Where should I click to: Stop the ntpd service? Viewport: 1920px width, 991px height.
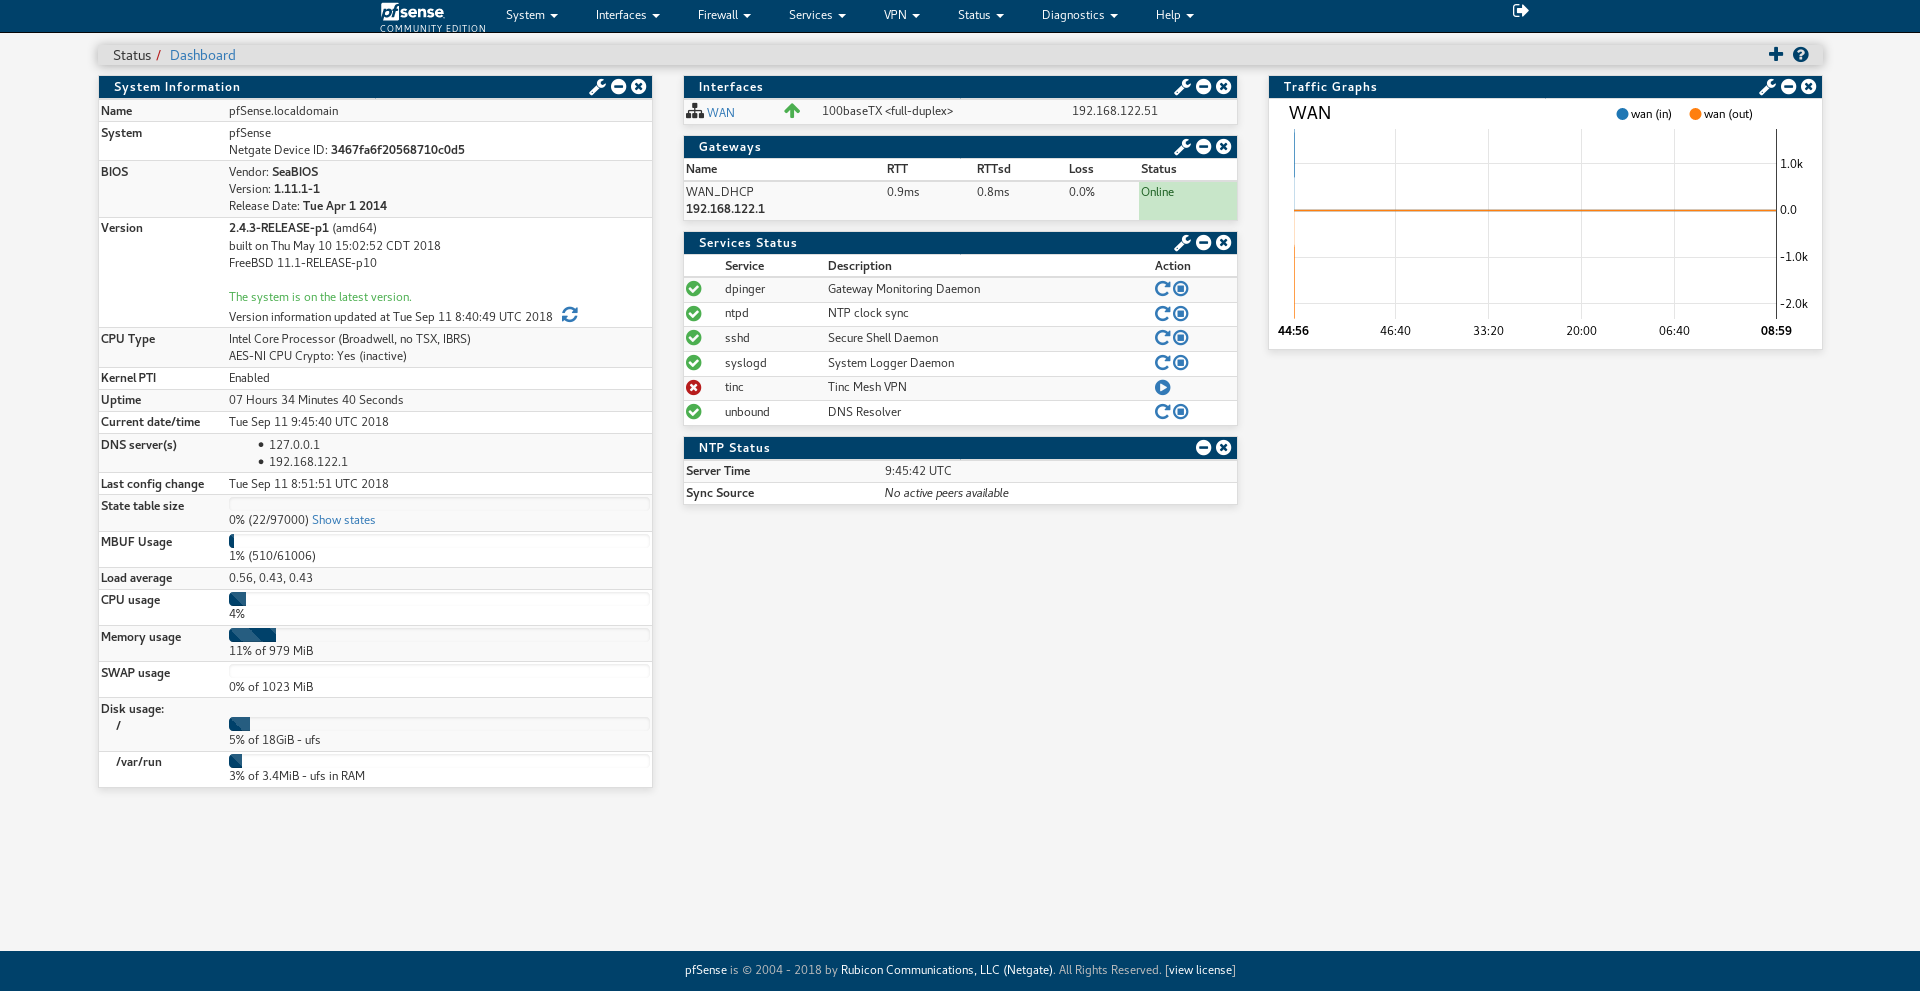click(x=1181, y=314)
